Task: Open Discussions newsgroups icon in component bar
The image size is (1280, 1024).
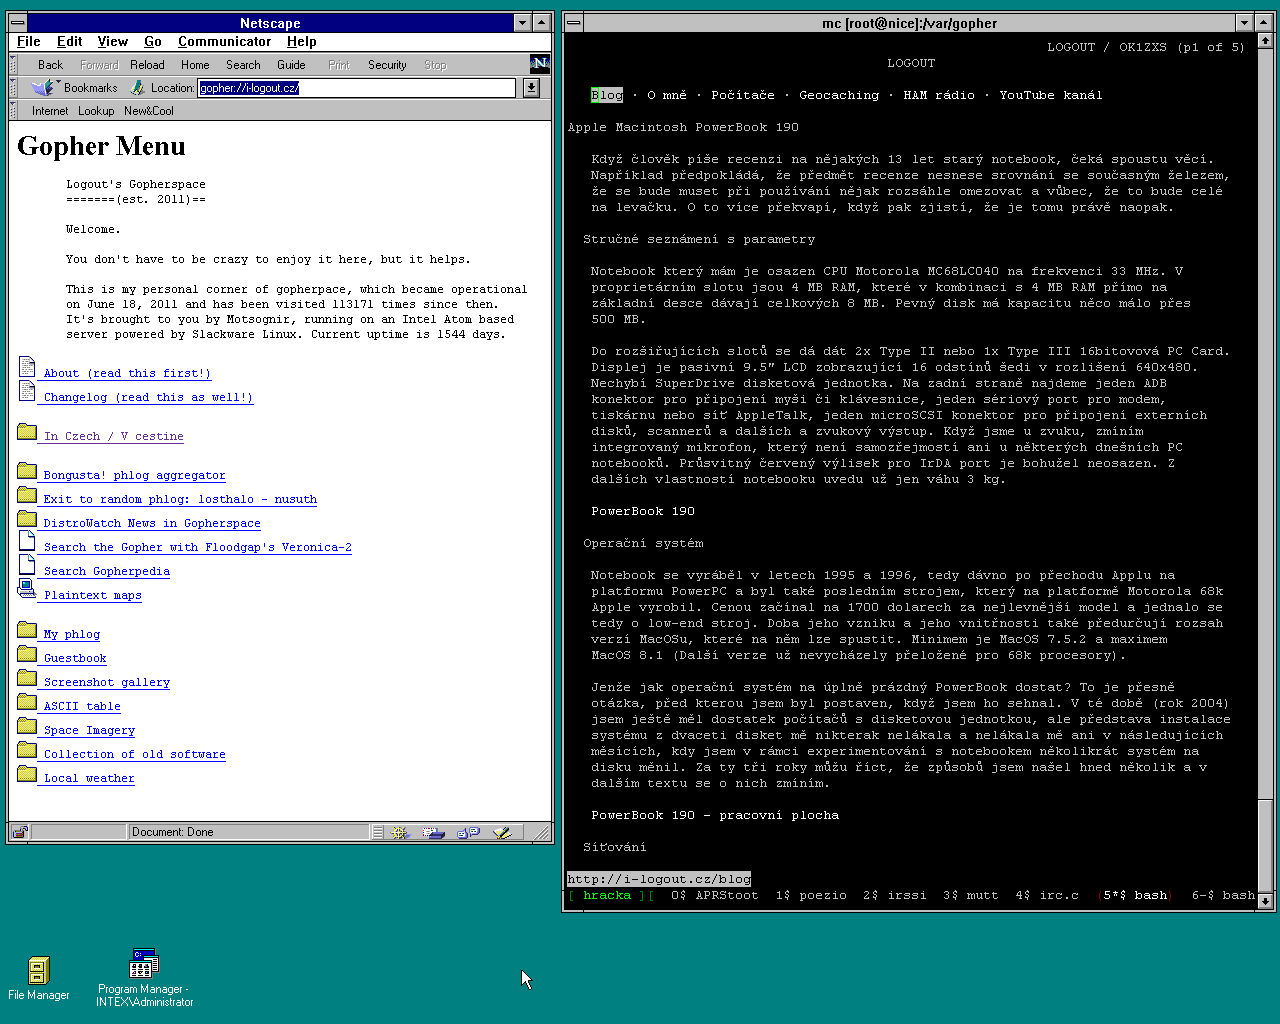Action: point(468,832)
